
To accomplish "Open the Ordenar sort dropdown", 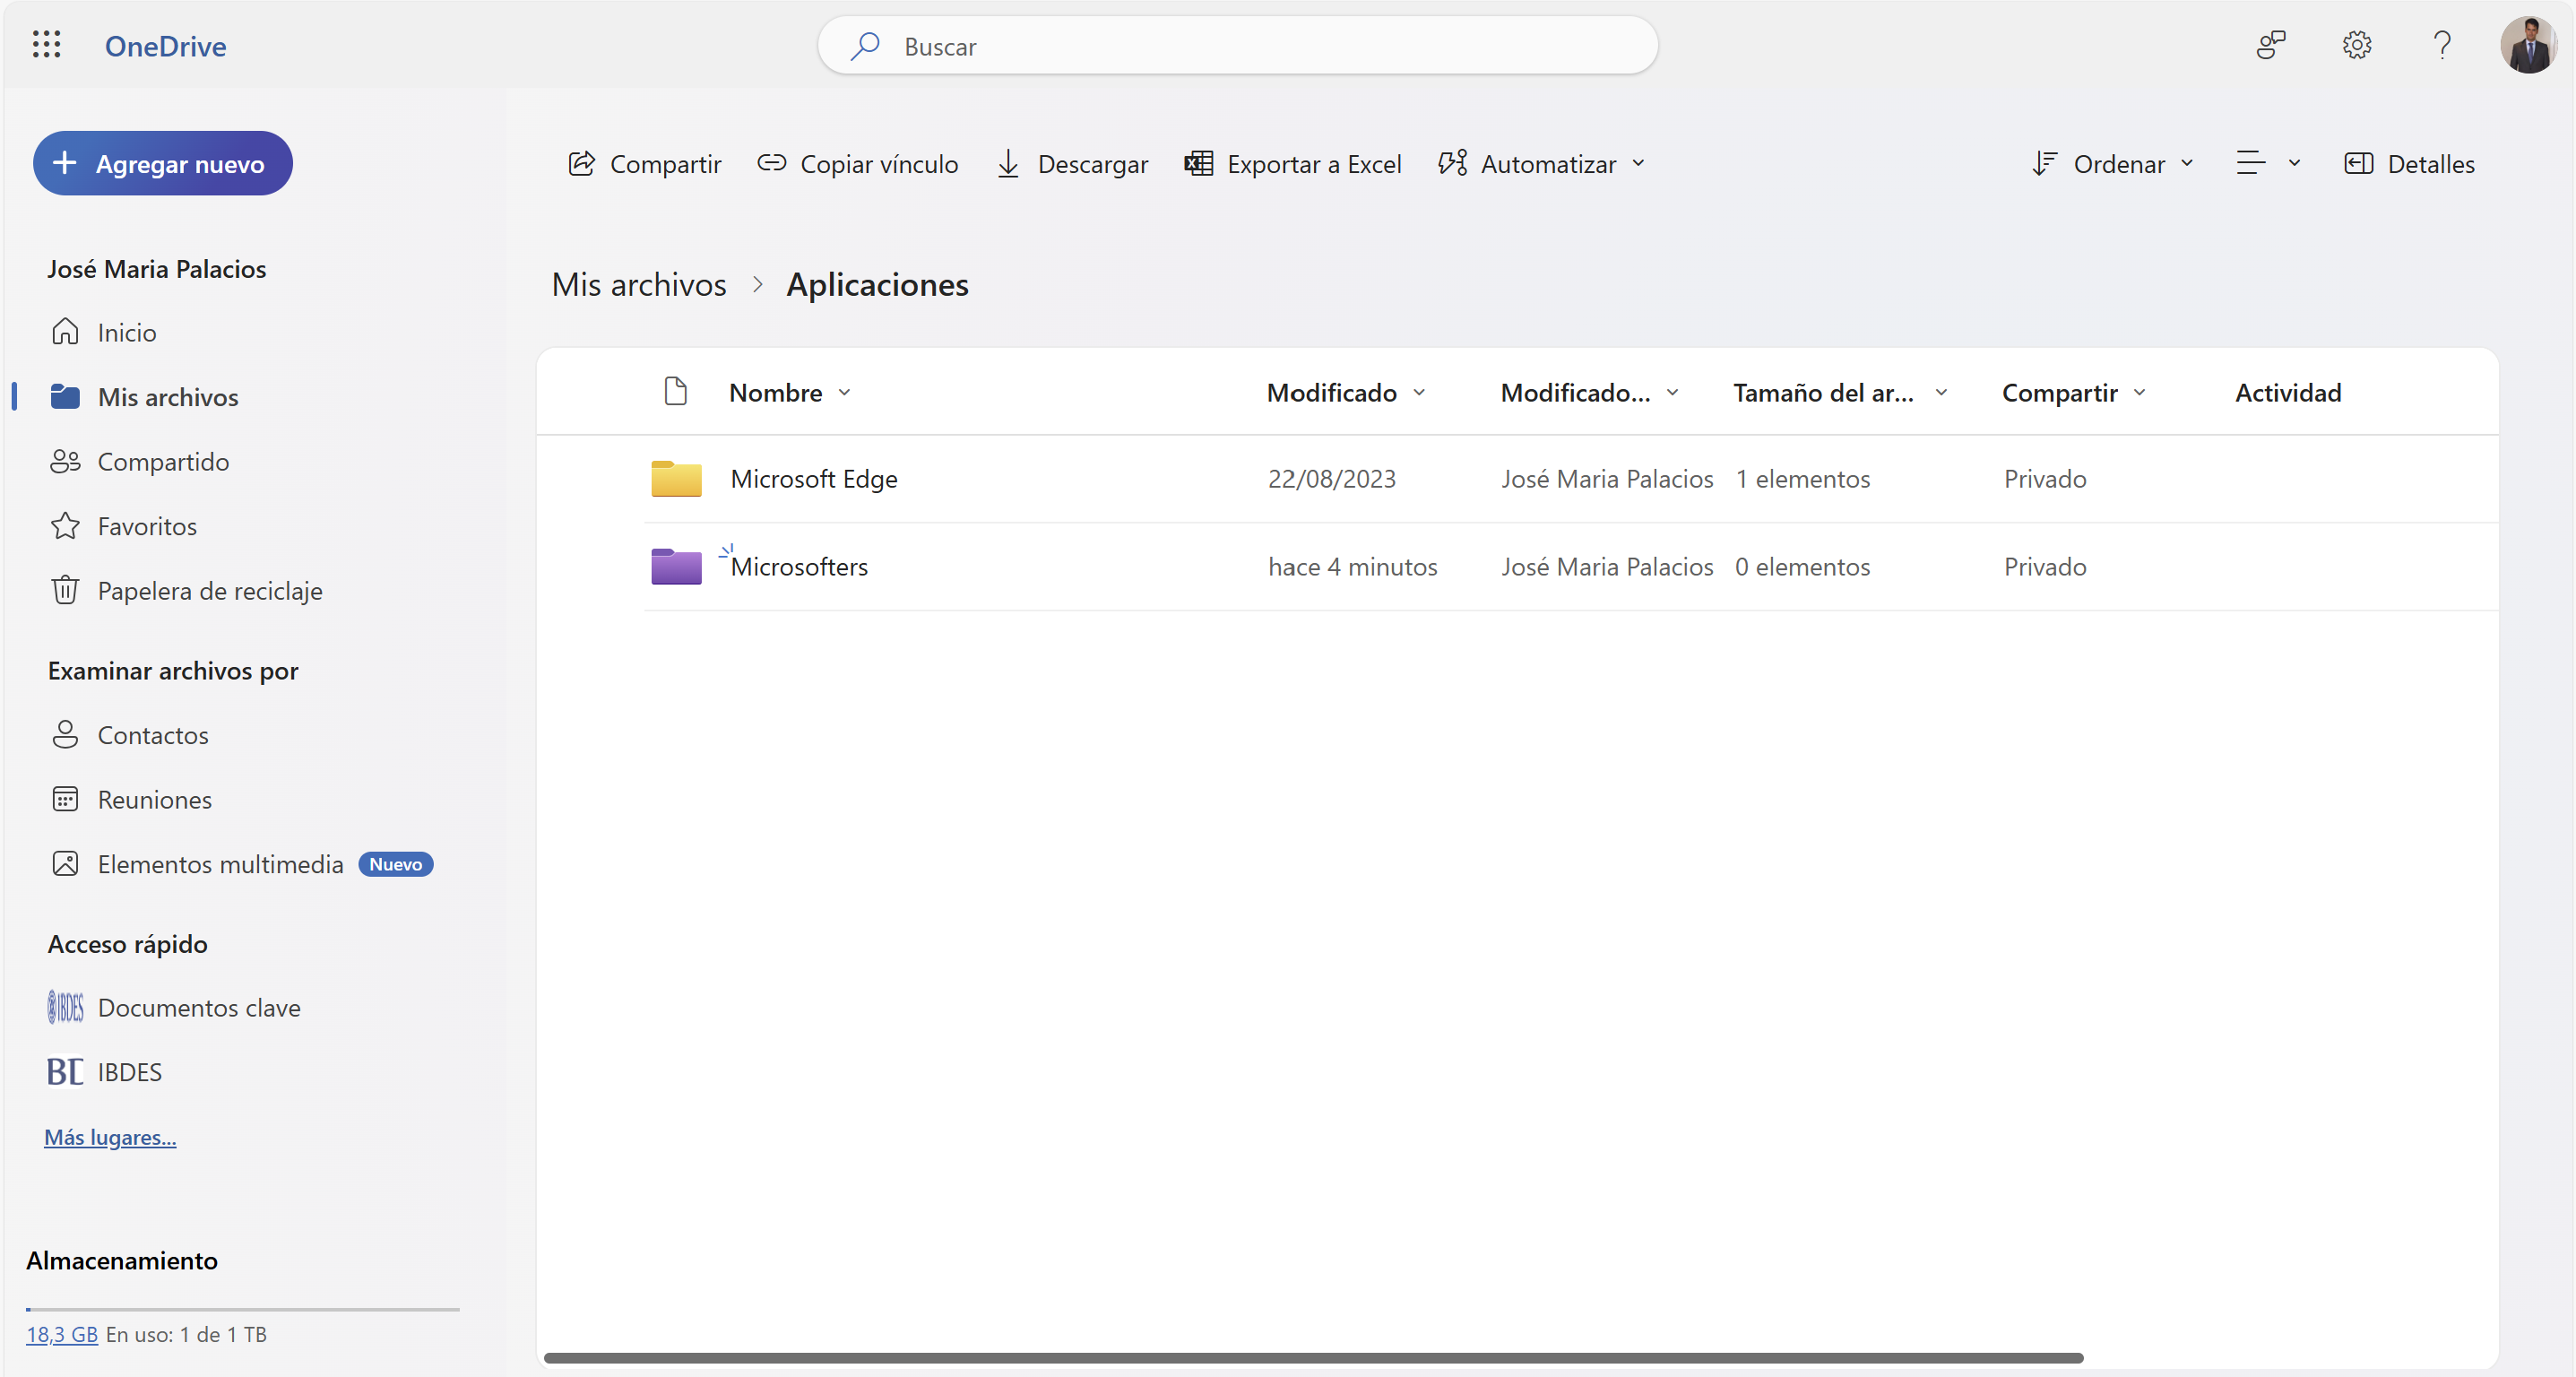I will click(2113, 163).
